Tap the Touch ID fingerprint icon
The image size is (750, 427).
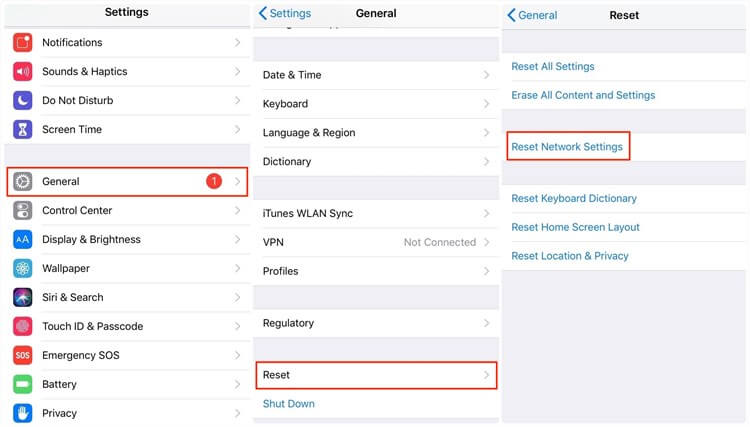click(x=23, y=327)
